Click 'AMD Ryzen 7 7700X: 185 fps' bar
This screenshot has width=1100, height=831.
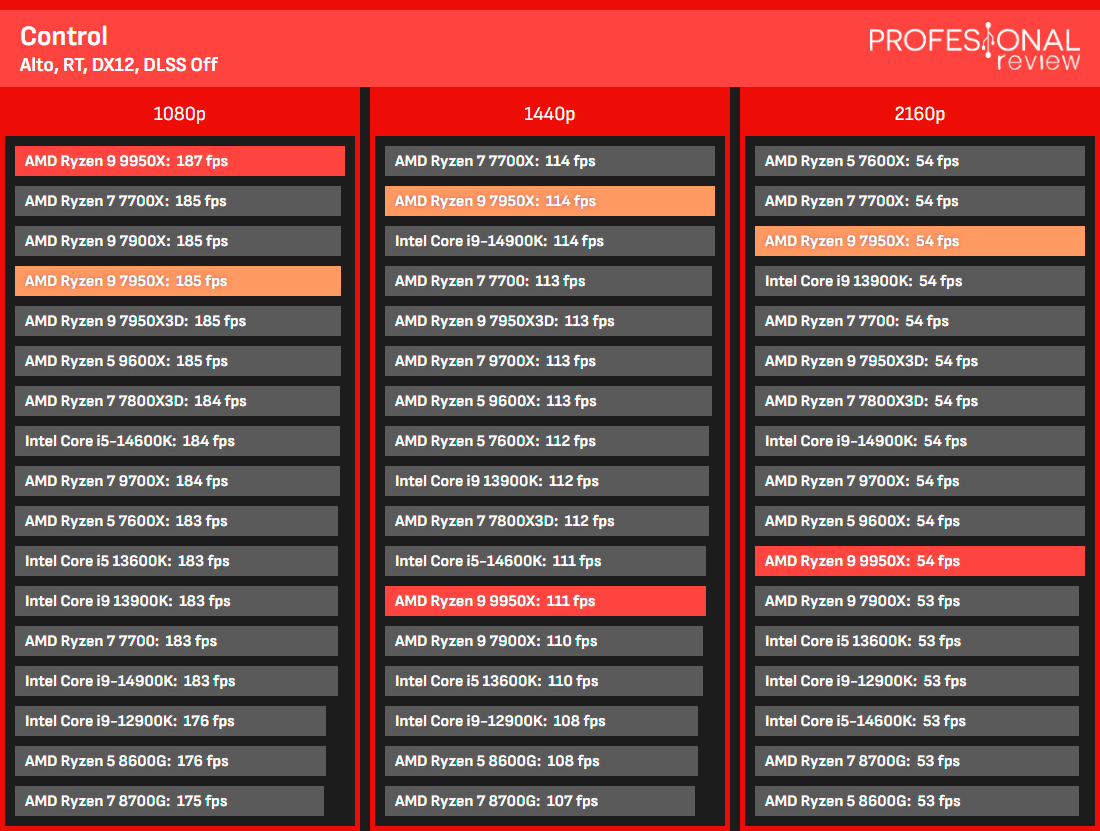[177, 201]
